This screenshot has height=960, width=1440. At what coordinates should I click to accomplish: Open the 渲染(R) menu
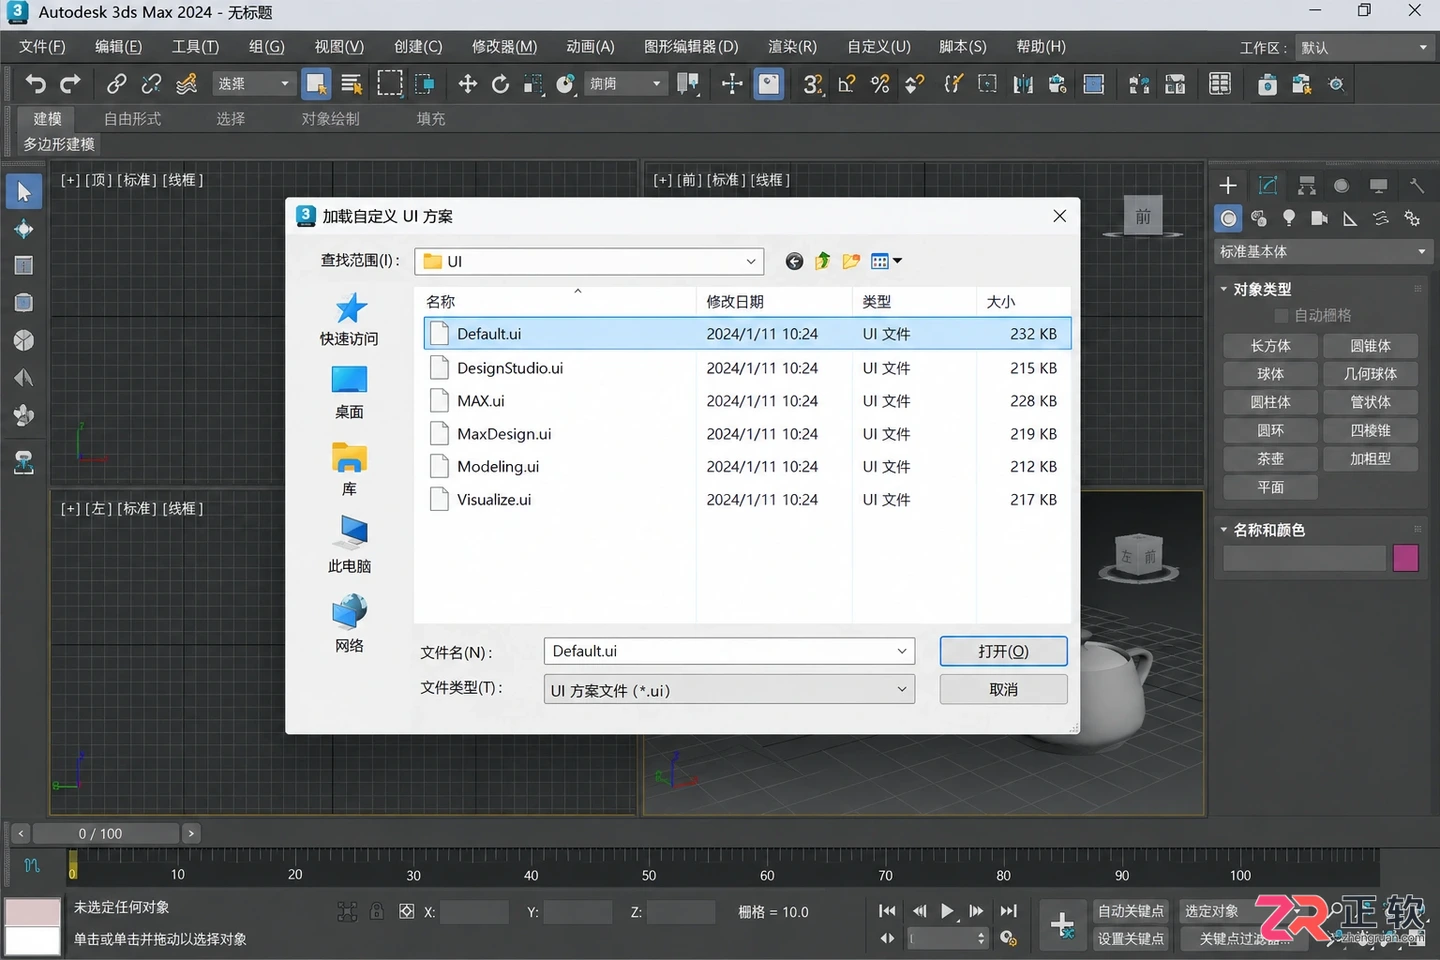(x=792, y=47)
